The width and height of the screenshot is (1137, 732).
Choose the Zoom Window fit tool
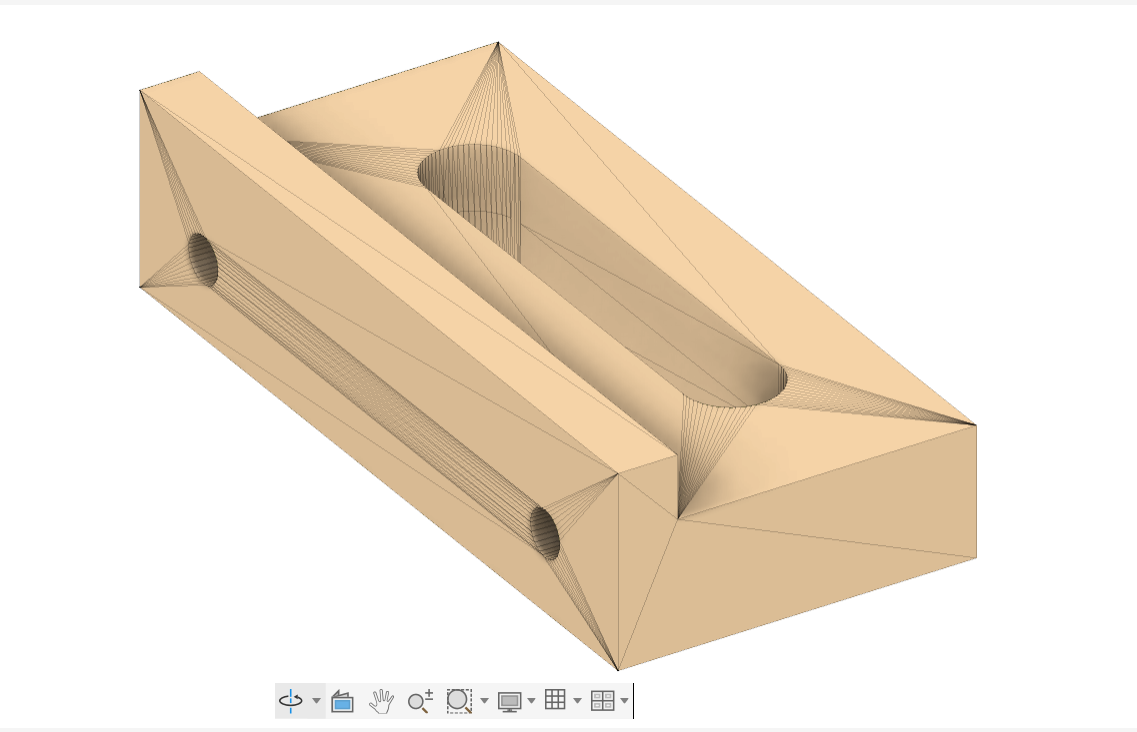(459, 701)
